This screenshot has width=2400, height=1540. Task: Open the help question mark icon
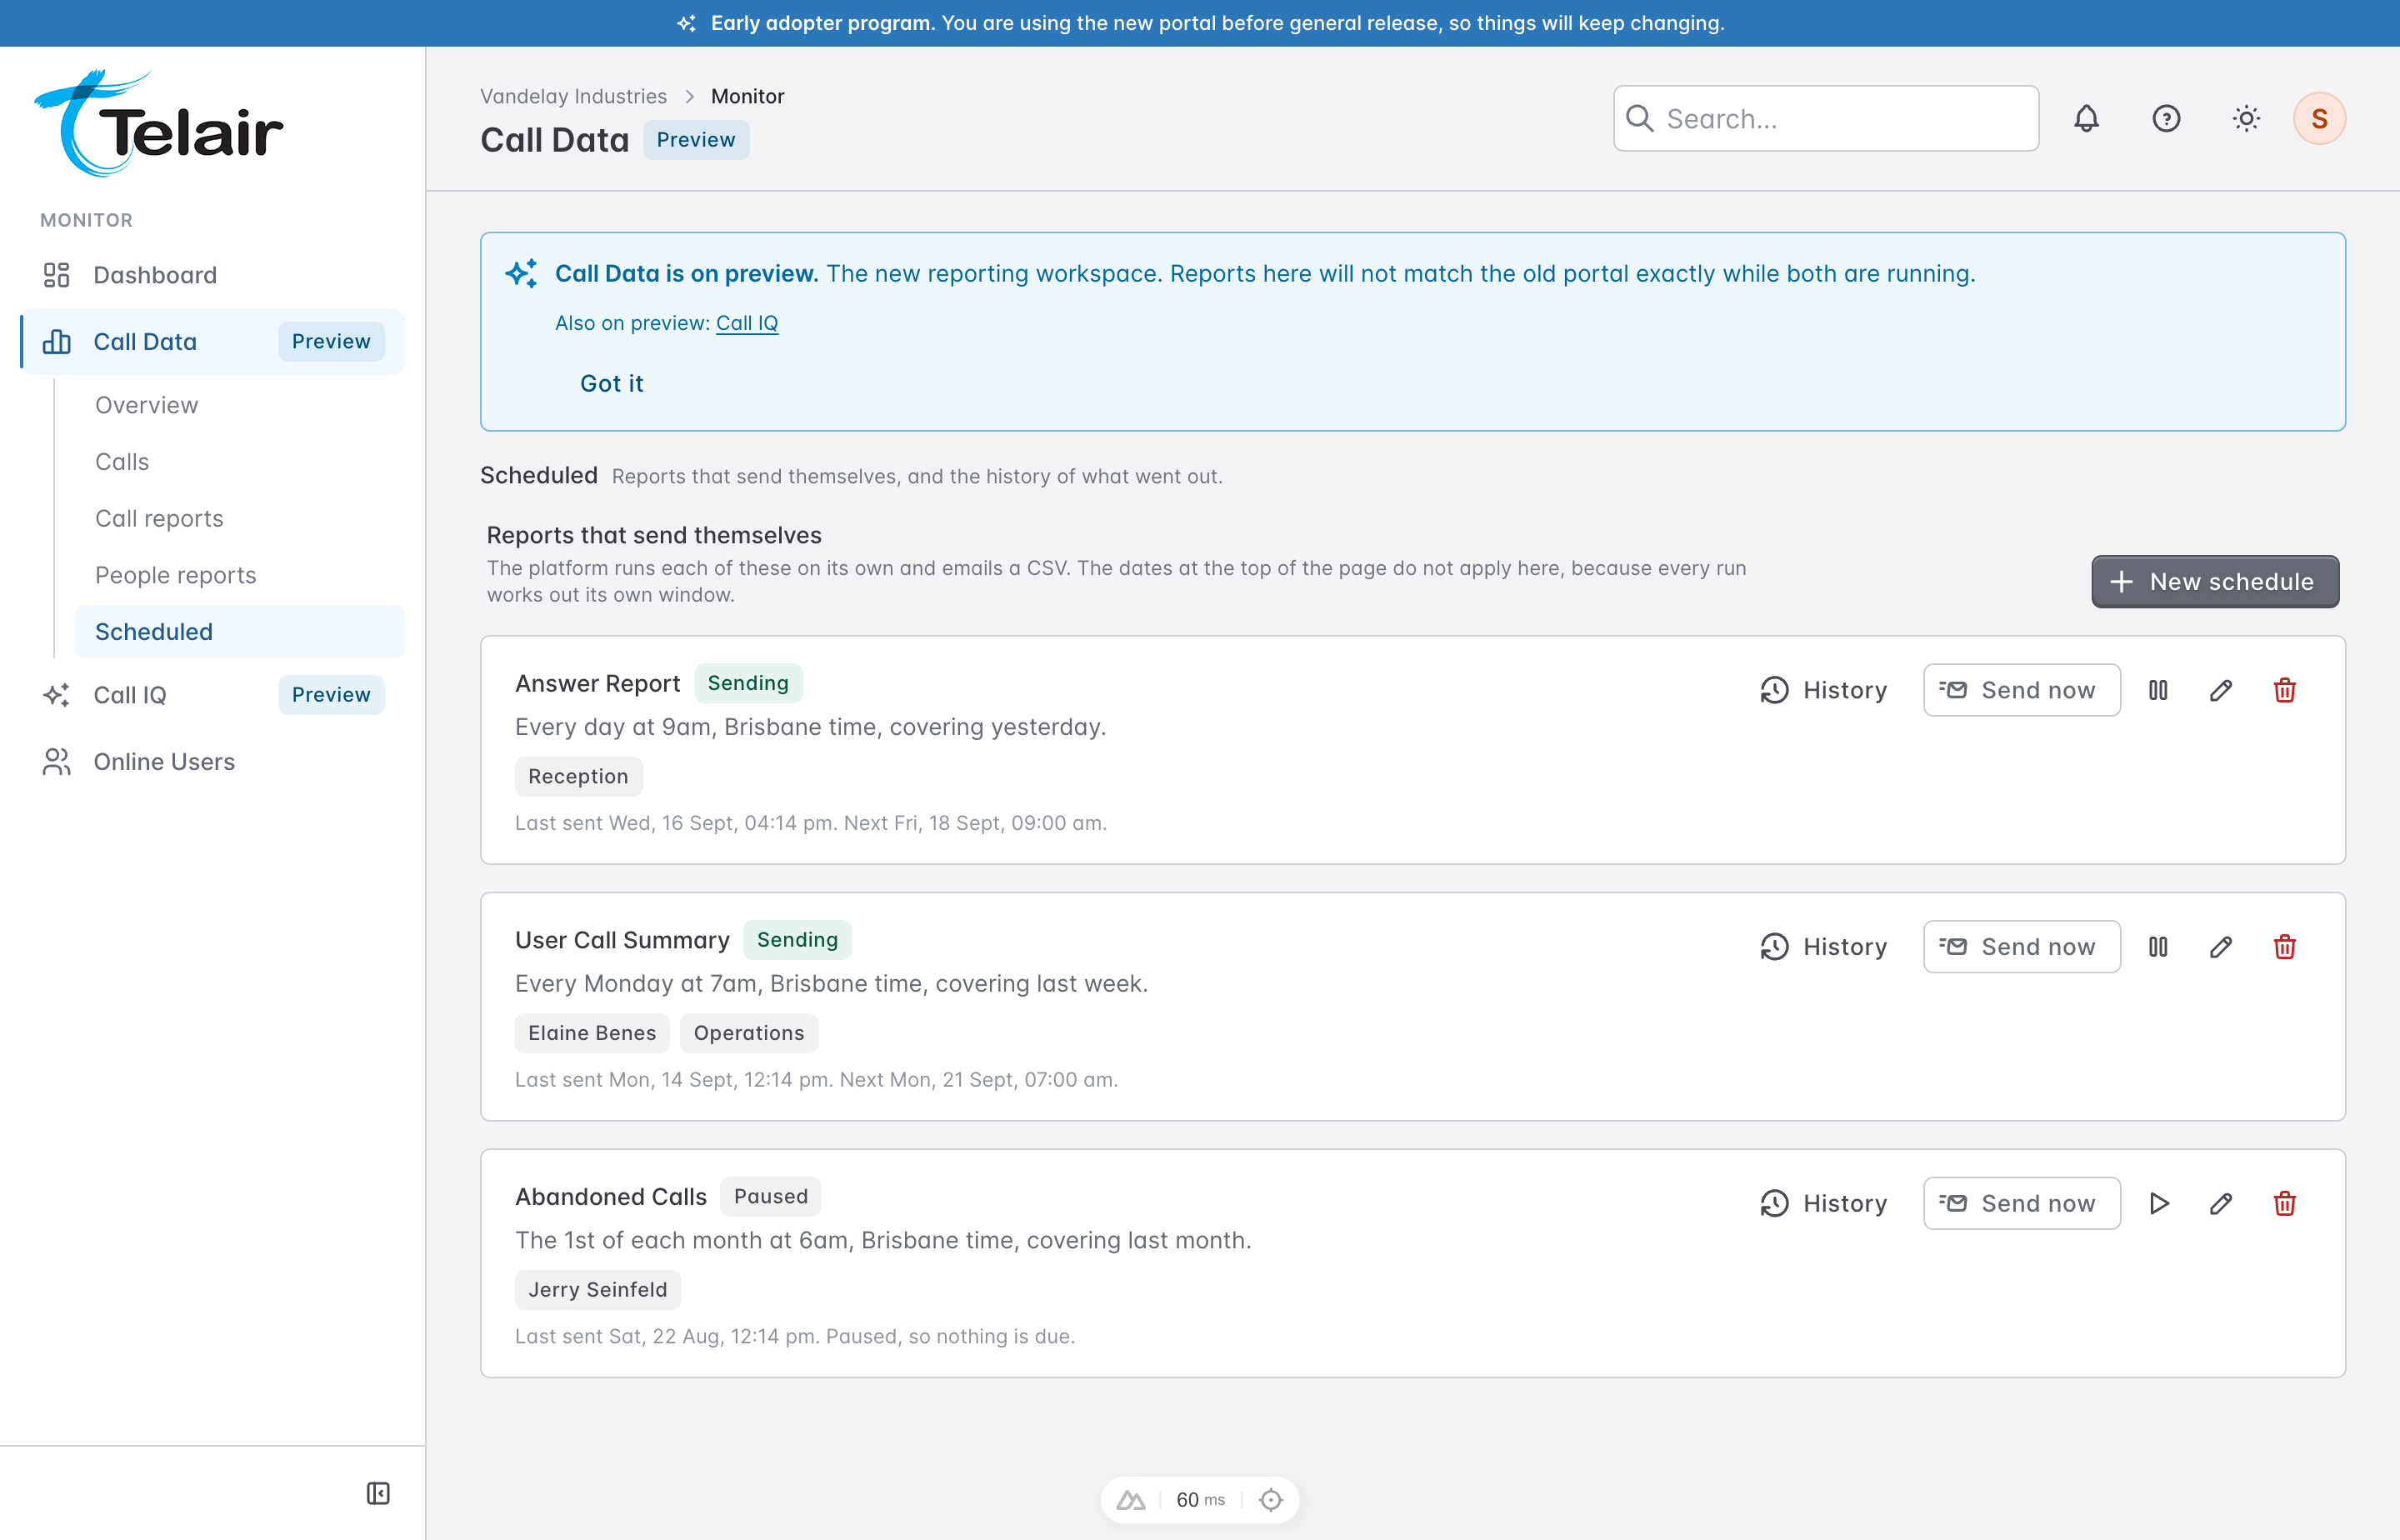tap(2166, 119)
